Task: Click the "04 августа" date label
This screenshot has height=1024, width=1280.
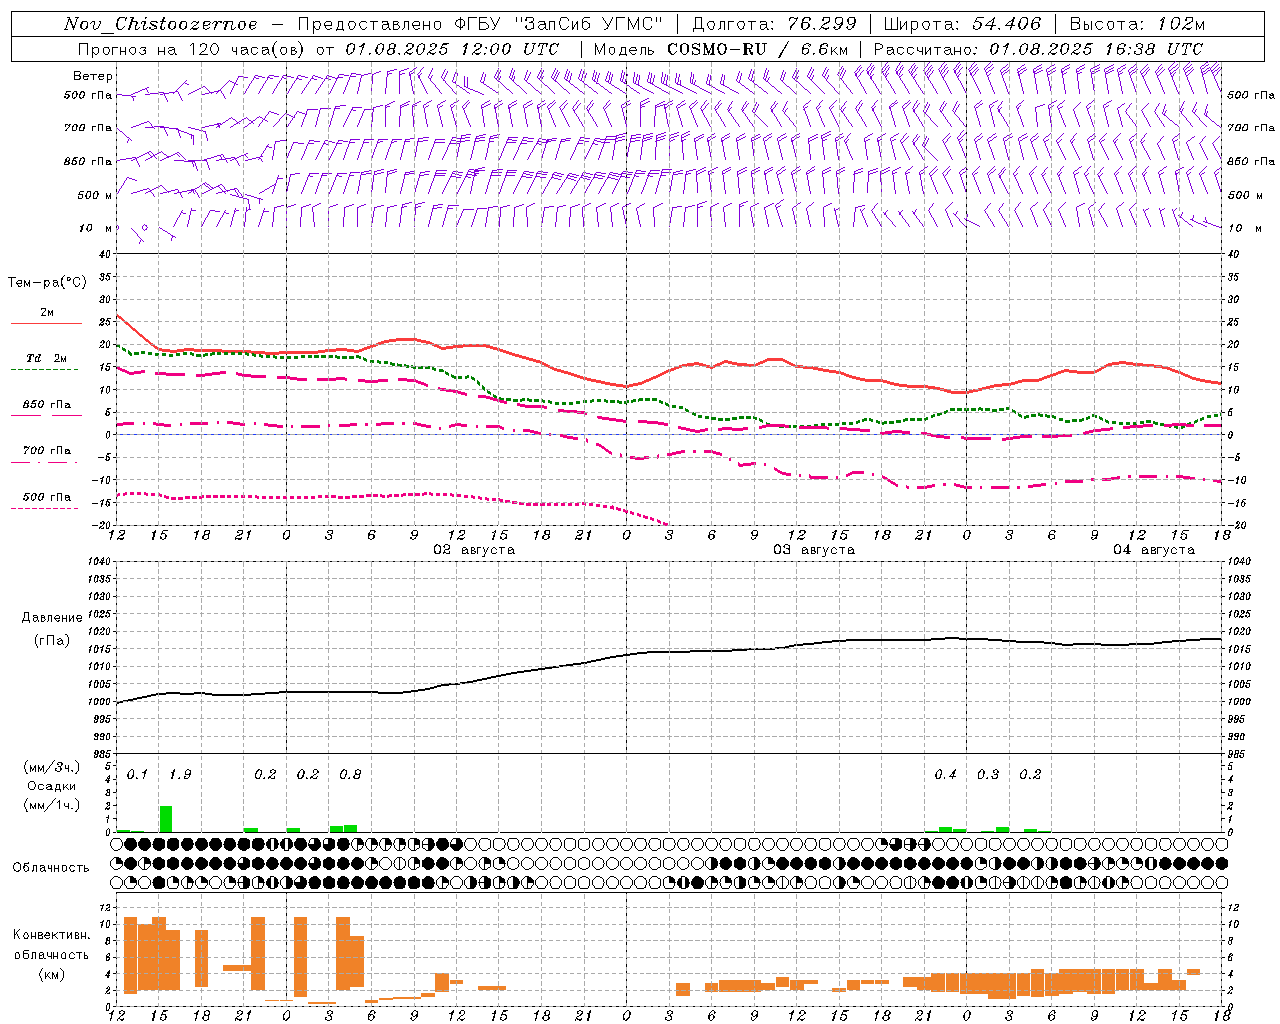Action: pyautogui.click(x=1153, y=550)
